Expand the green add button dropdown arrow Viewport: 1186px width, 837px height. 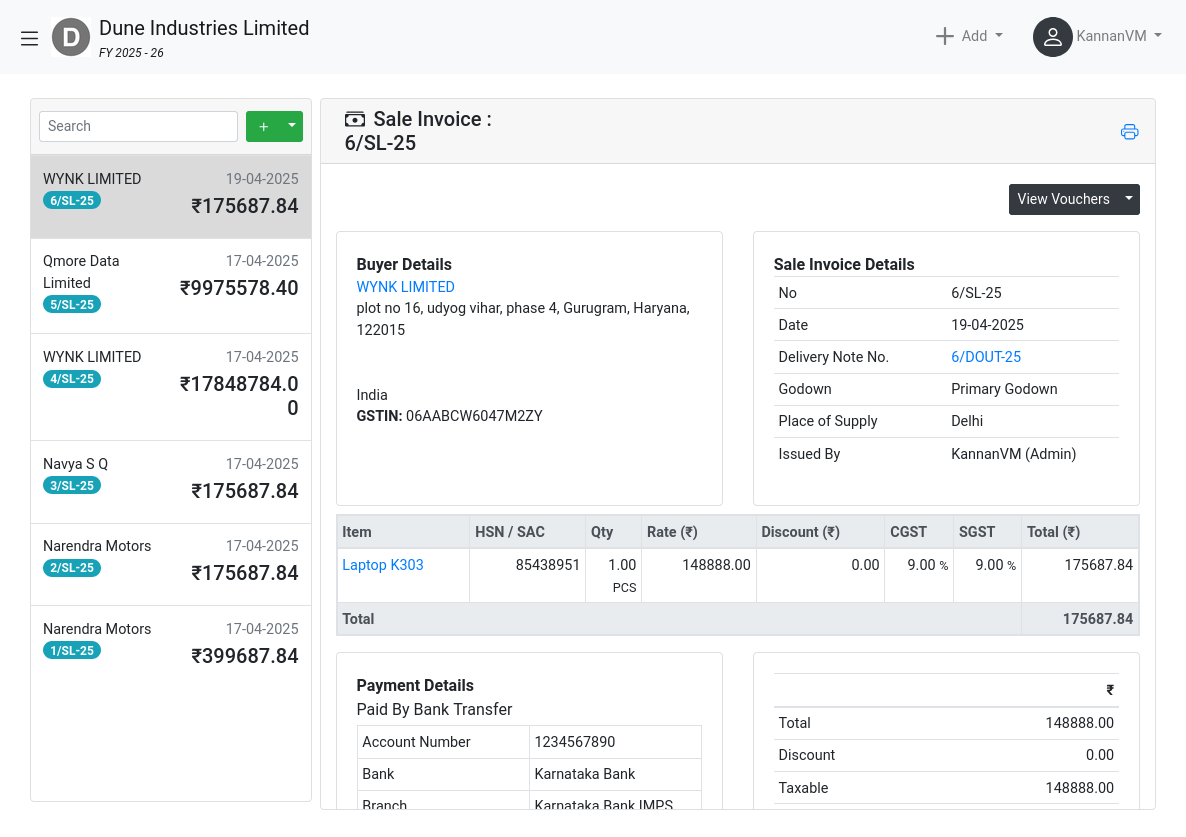(x=292, y=126)
